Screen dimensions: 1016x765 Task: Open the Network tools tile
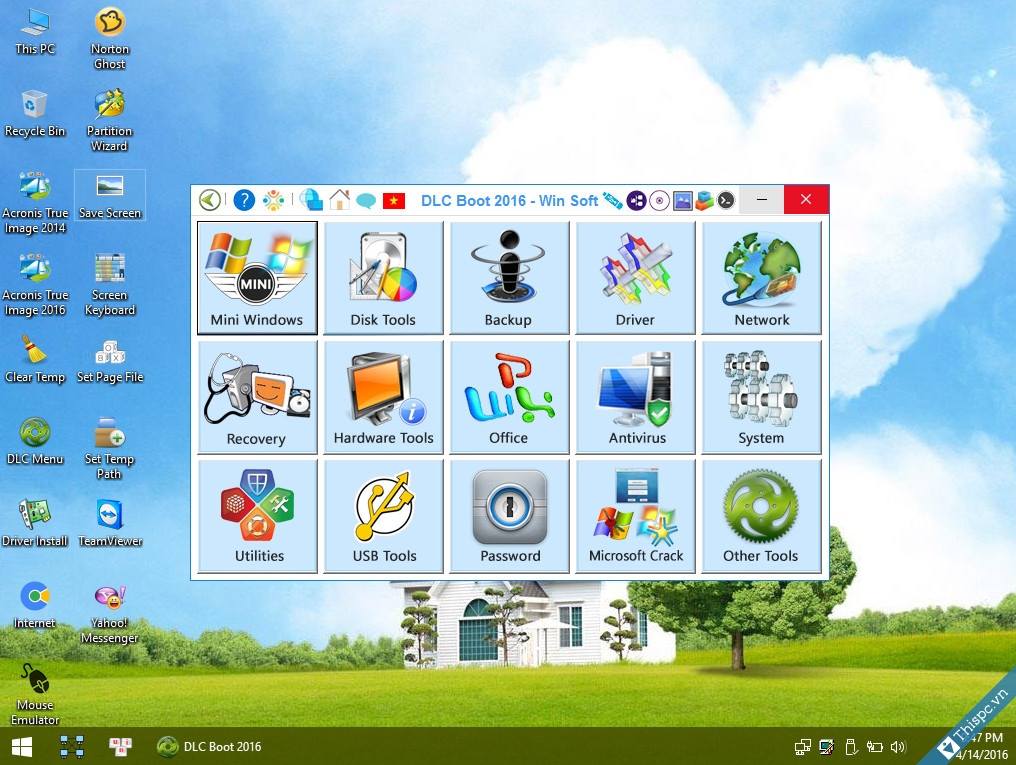click(761, 278)
